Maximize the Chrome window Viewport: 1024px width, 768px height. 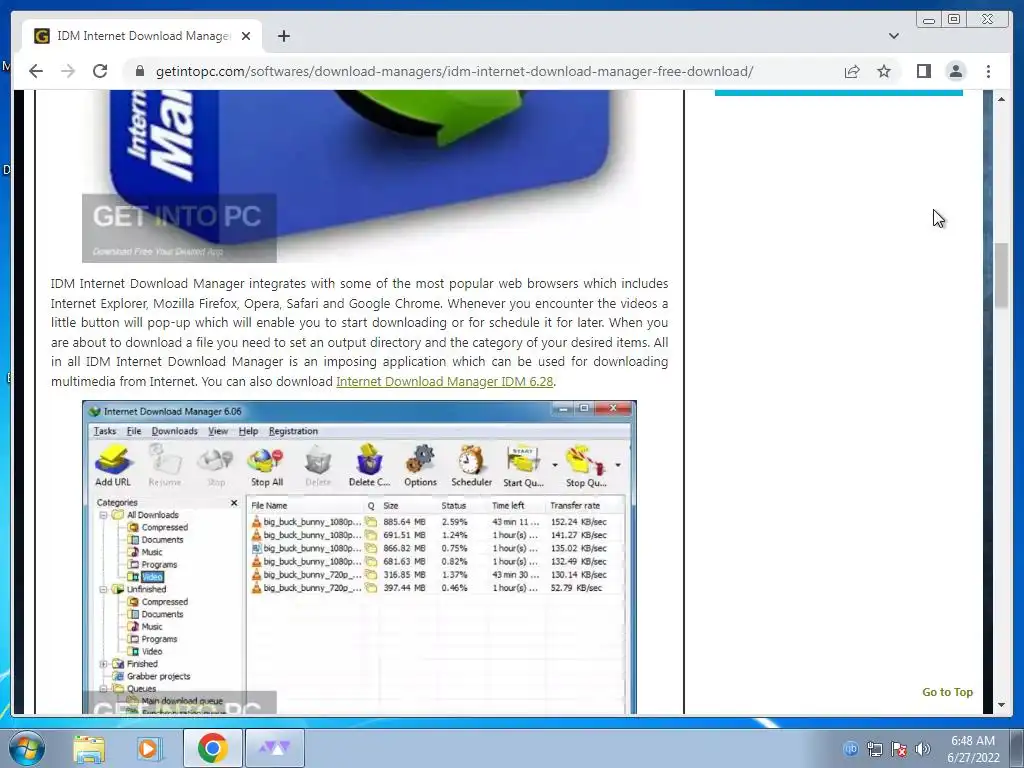click(x=953, y=19)
